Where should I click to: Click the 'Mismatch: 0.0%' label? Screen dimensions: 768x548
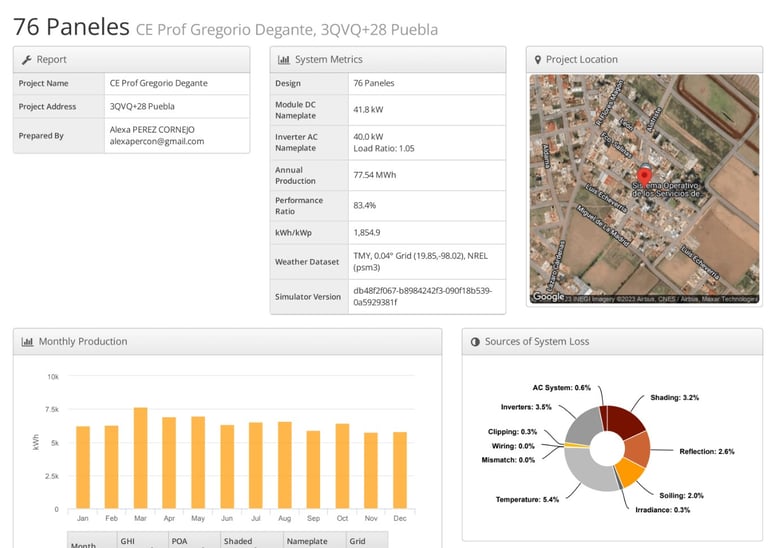tap(508, 460)
